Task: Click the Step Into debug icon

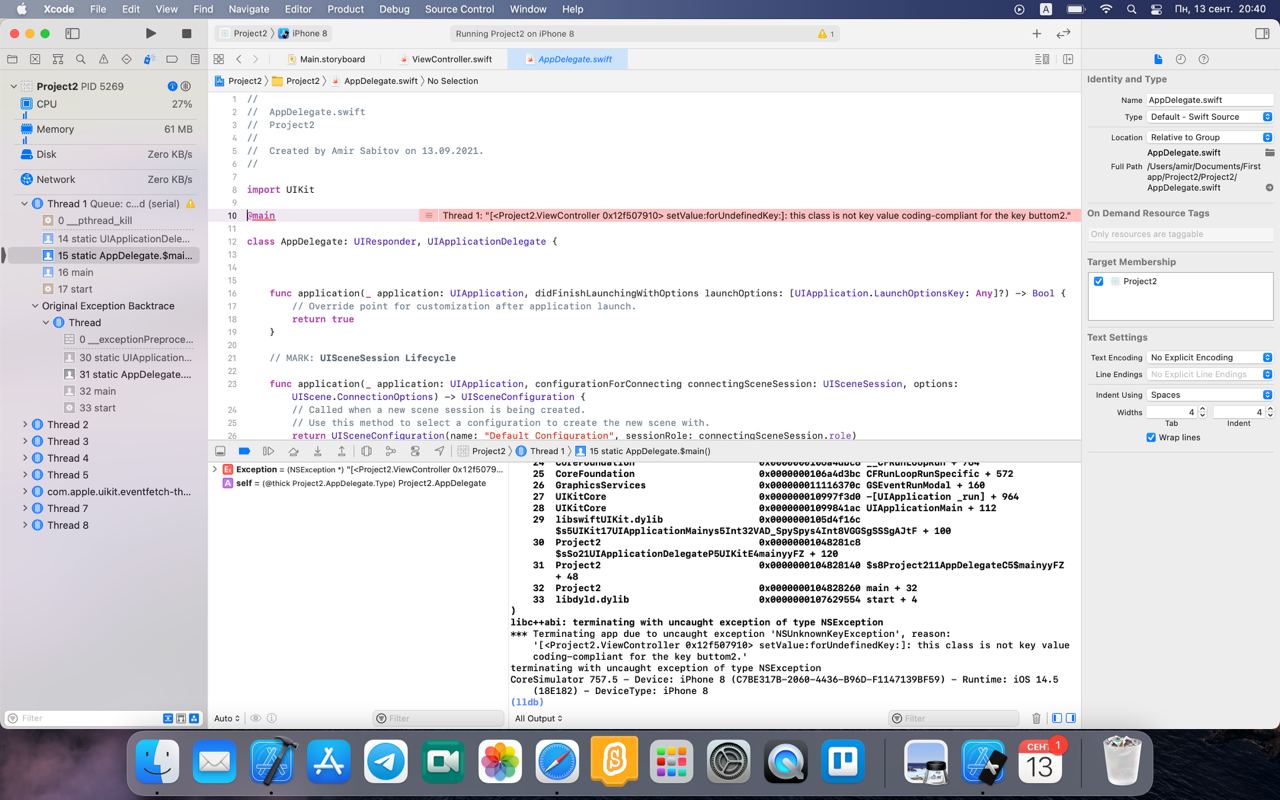Action: coord(317,451)
